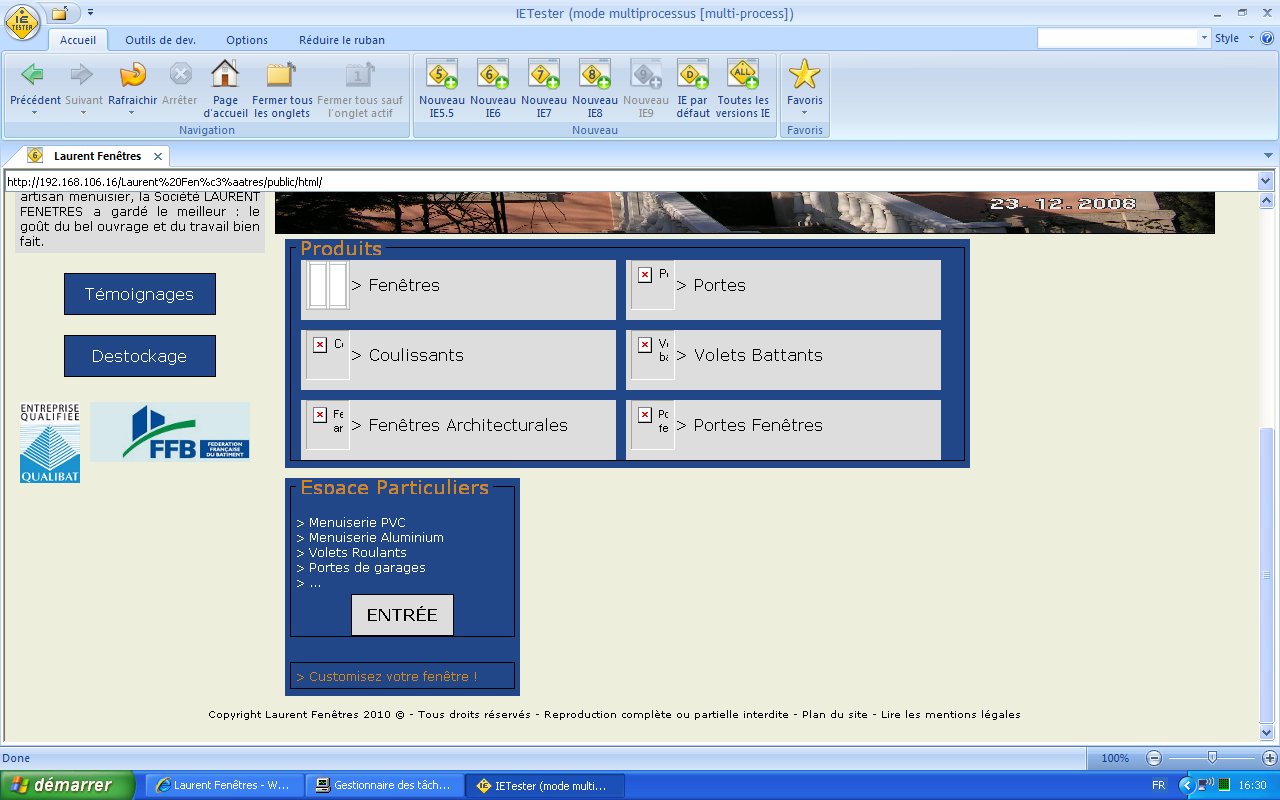Click the Suivant forward arrow icon
Viewport: 1280px width, 800px height.
pyautogui.click(x=82, y=74)
